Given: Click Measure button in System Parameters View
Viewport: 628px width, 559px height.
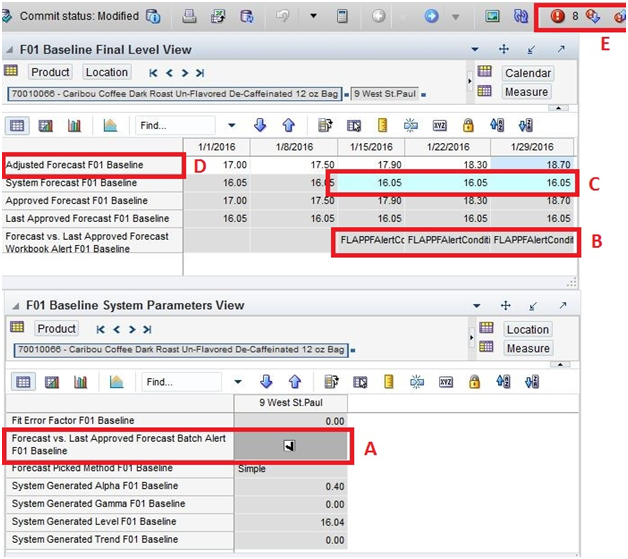Looking at the screenshot, I should pos(528,348).
